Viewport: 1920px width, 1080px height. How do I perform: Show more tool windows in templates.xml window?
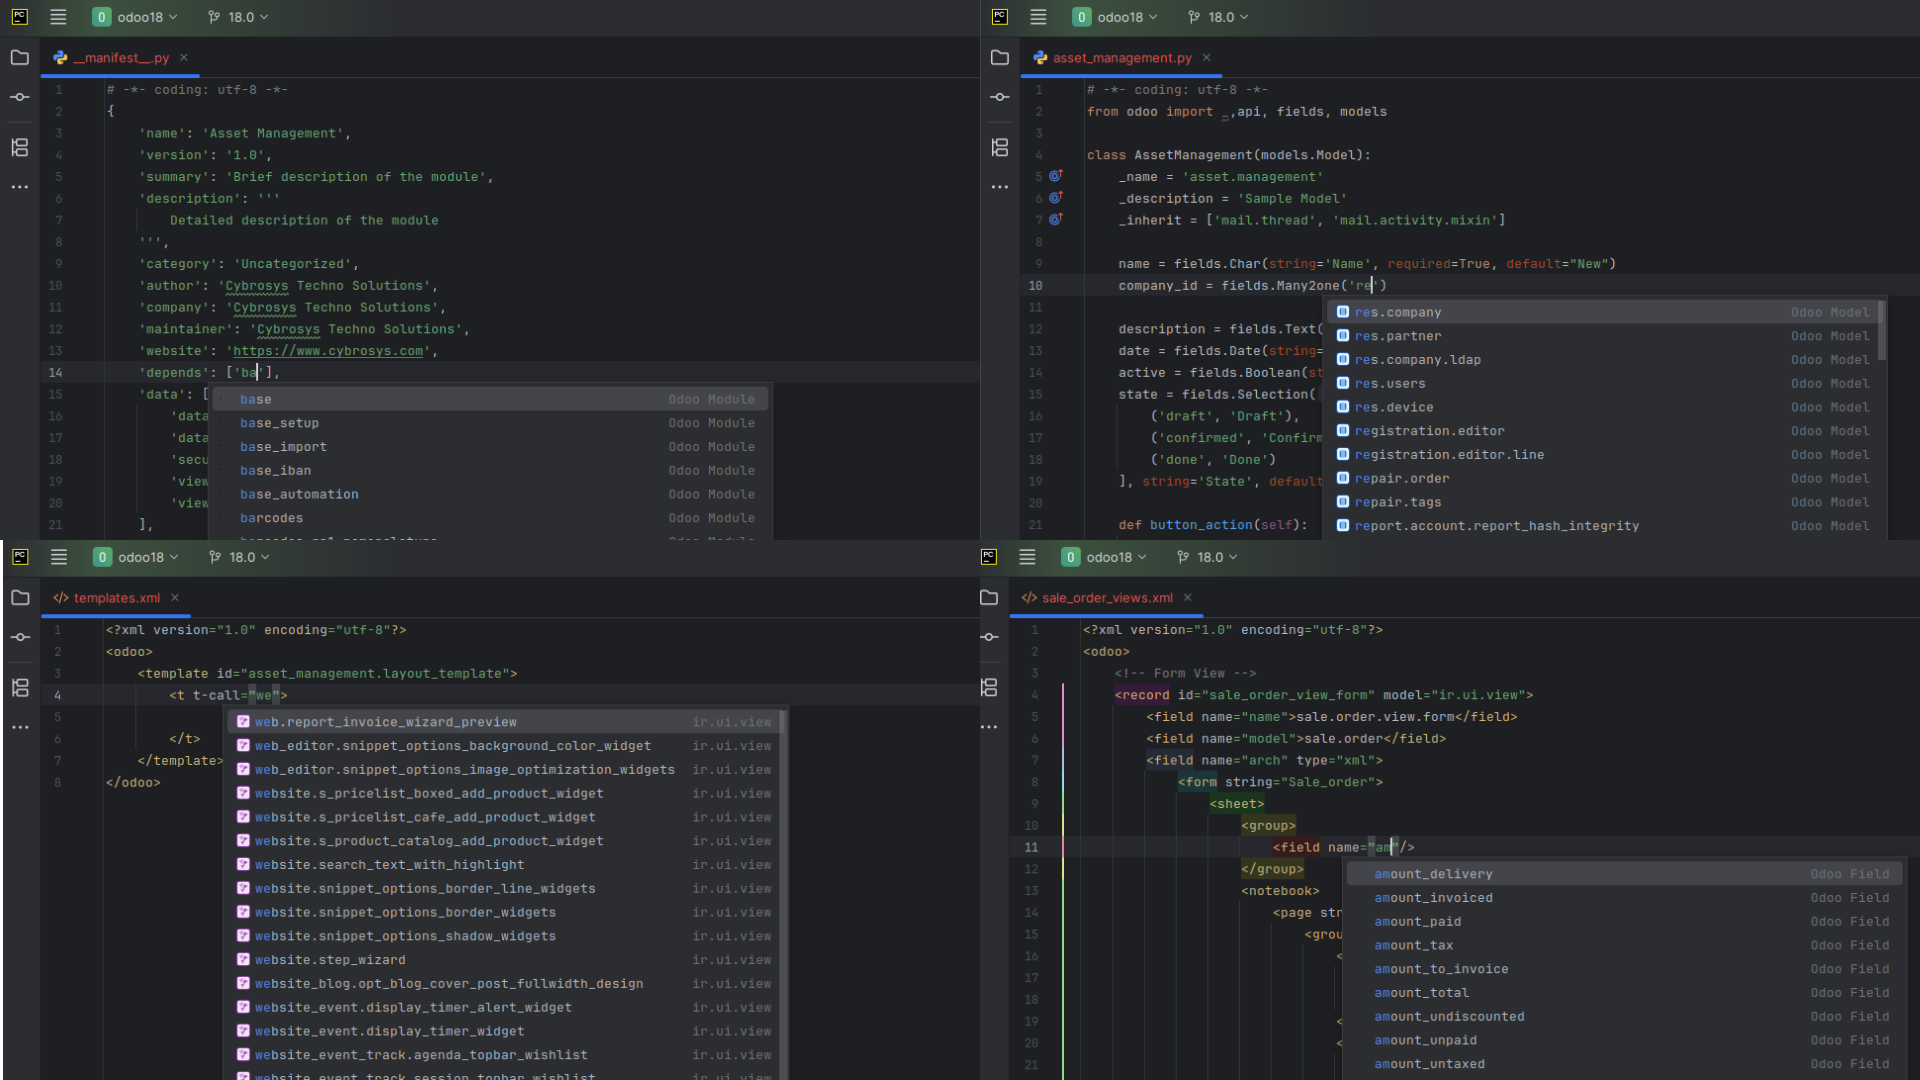coord(20,727)
